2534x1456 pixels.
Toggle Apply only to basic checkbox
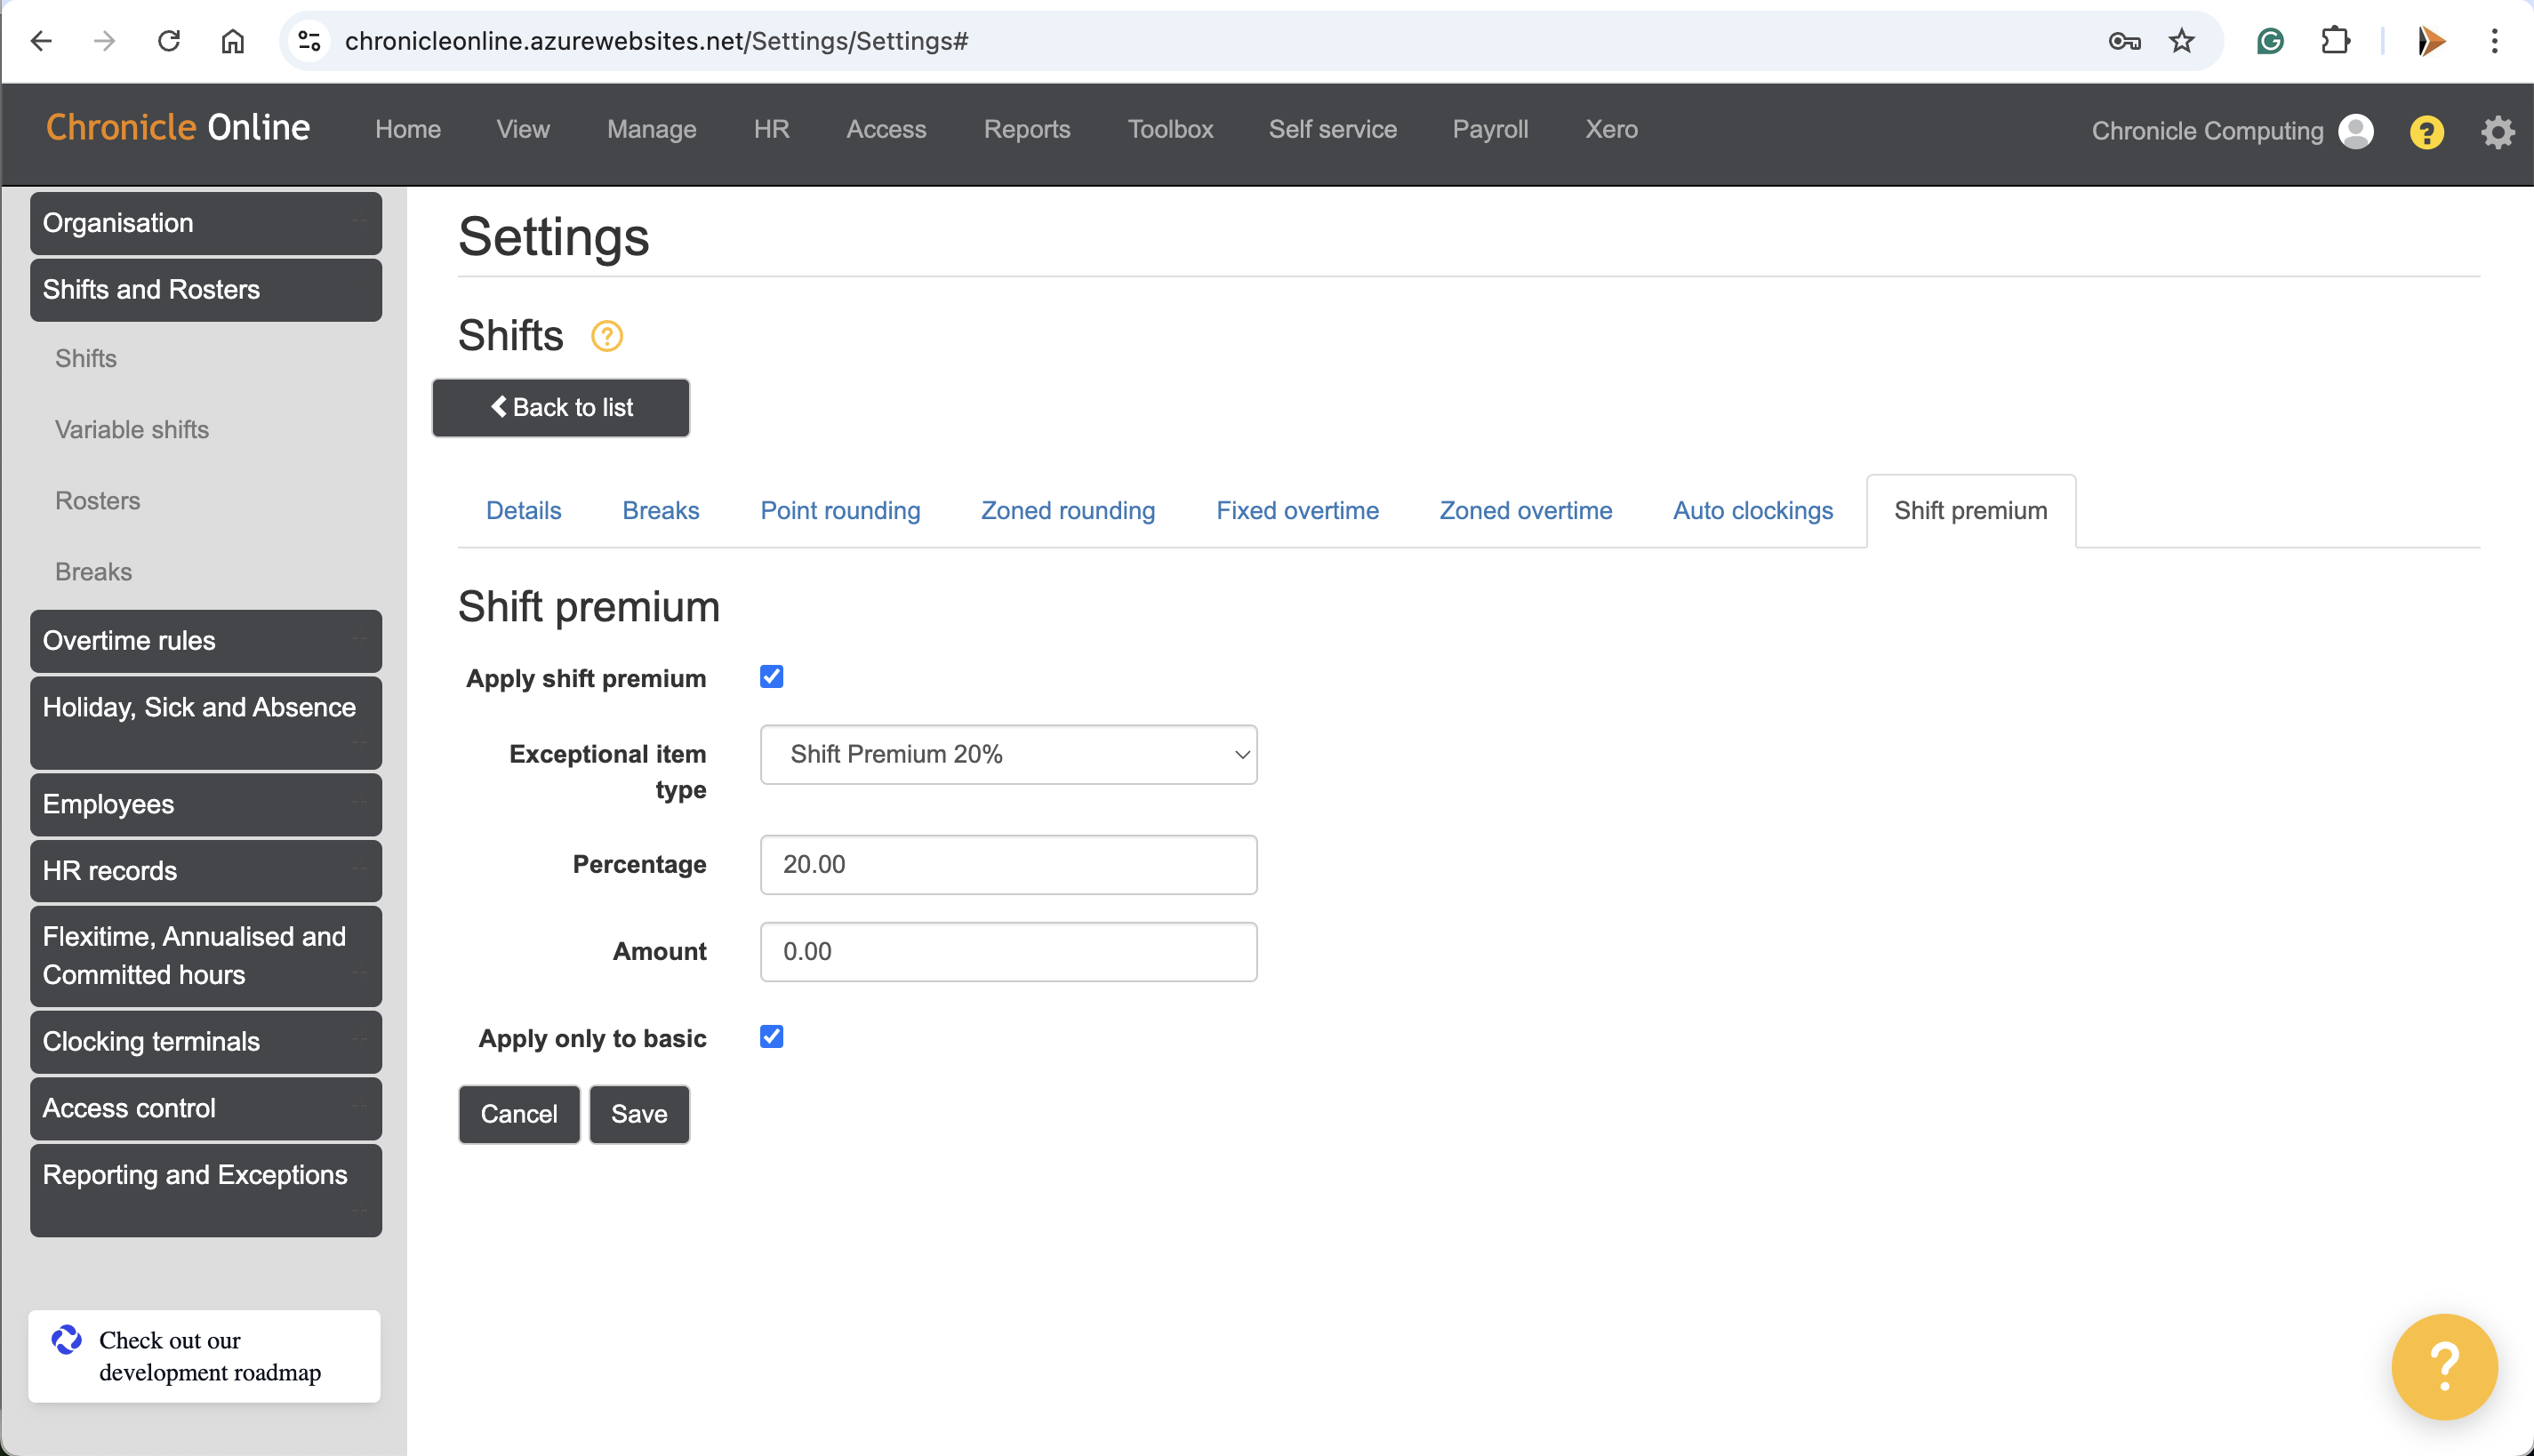(771, 1037)
